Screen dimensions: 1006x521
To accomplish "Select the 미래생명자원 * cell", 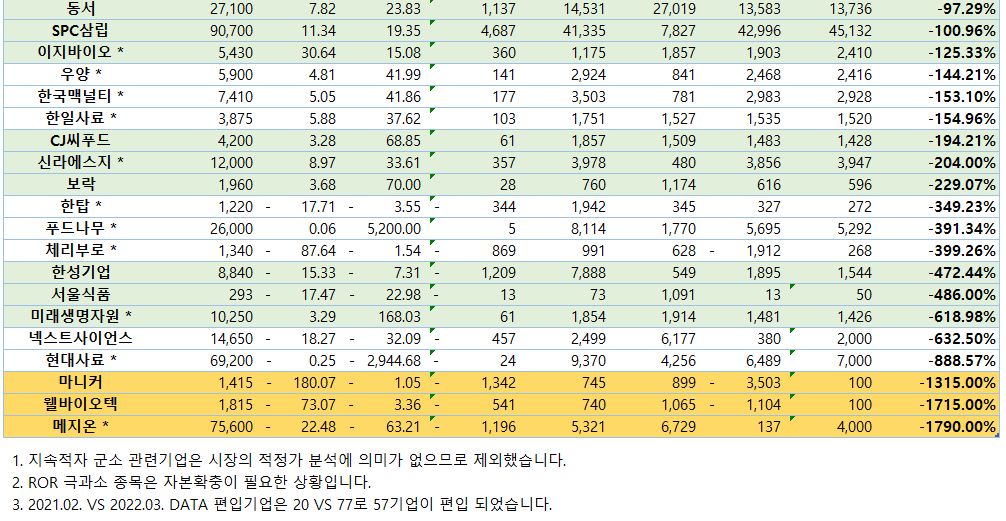I will point(81,315).
